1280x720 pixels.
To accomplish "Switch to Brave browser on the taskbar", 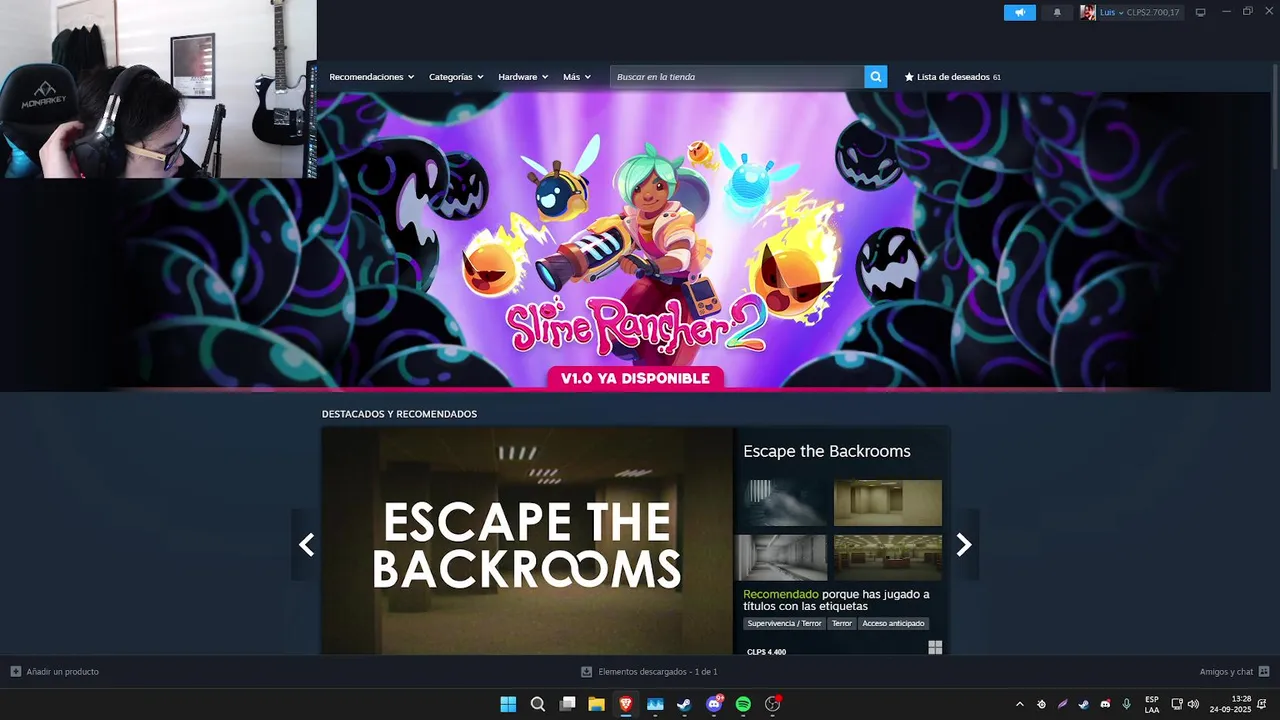I will tap(626, 704).
